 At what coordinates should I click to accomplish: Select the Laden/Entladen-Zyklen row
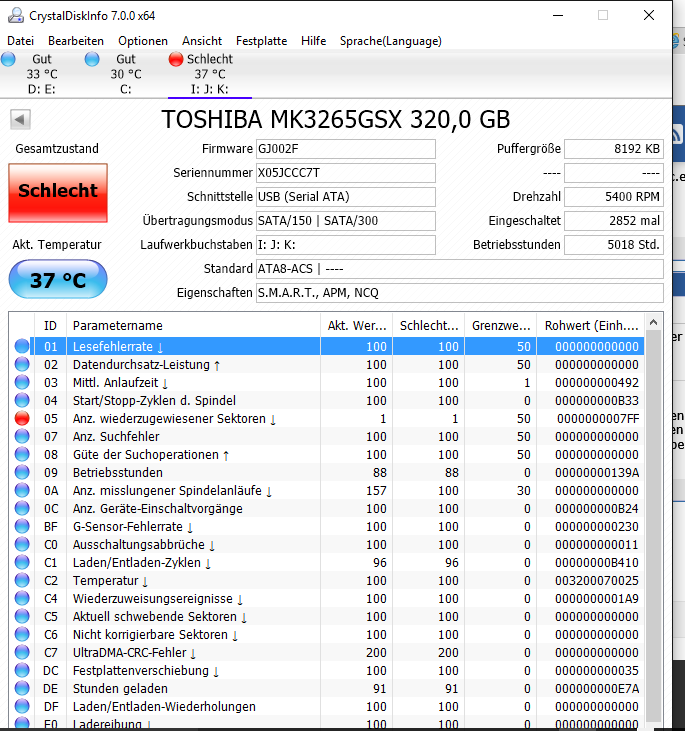click(x=327, y=563)
